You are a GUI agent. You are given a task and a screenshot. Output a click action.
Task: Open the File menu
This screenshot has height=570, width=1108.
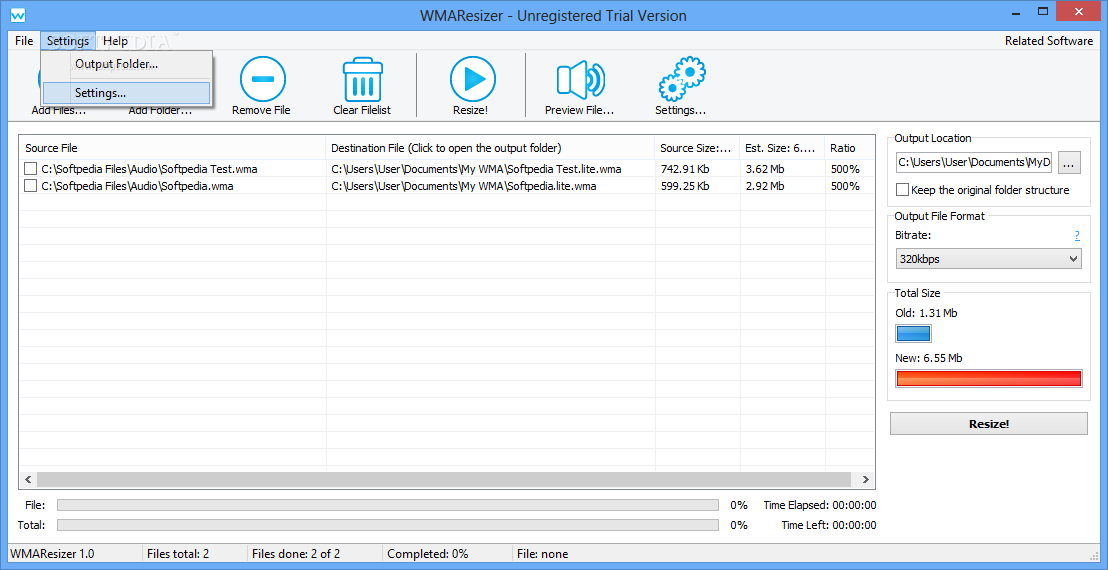coord(24,41)
